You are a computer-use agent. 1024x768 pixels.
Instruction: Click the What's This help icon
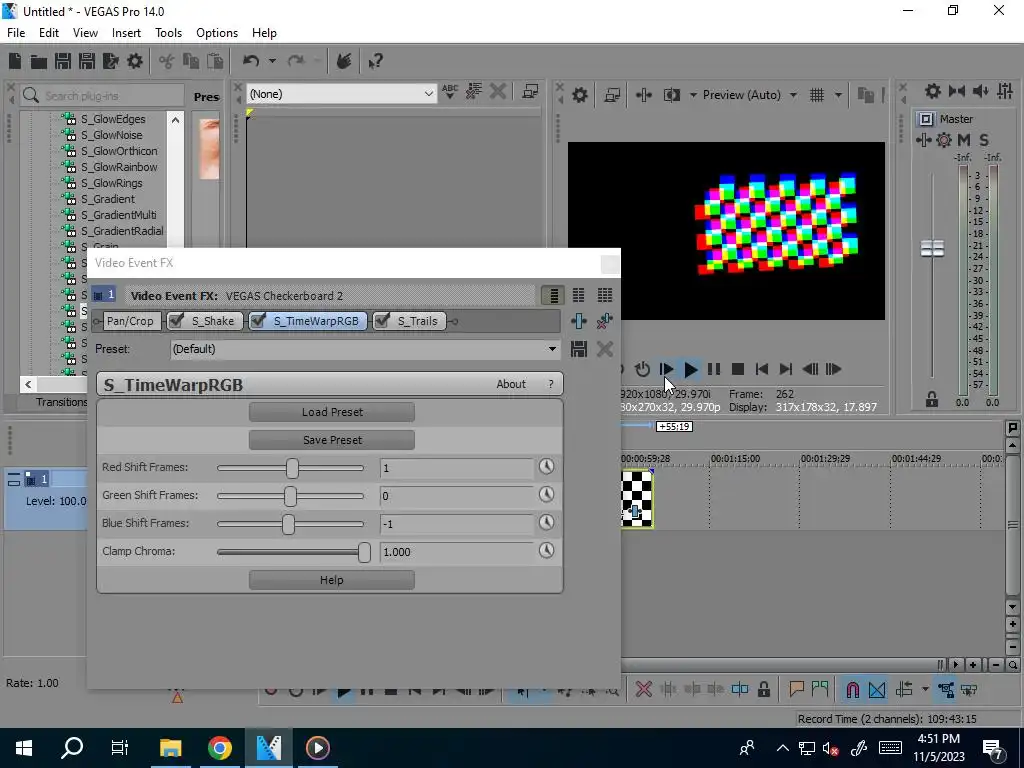tap(375, 62)
